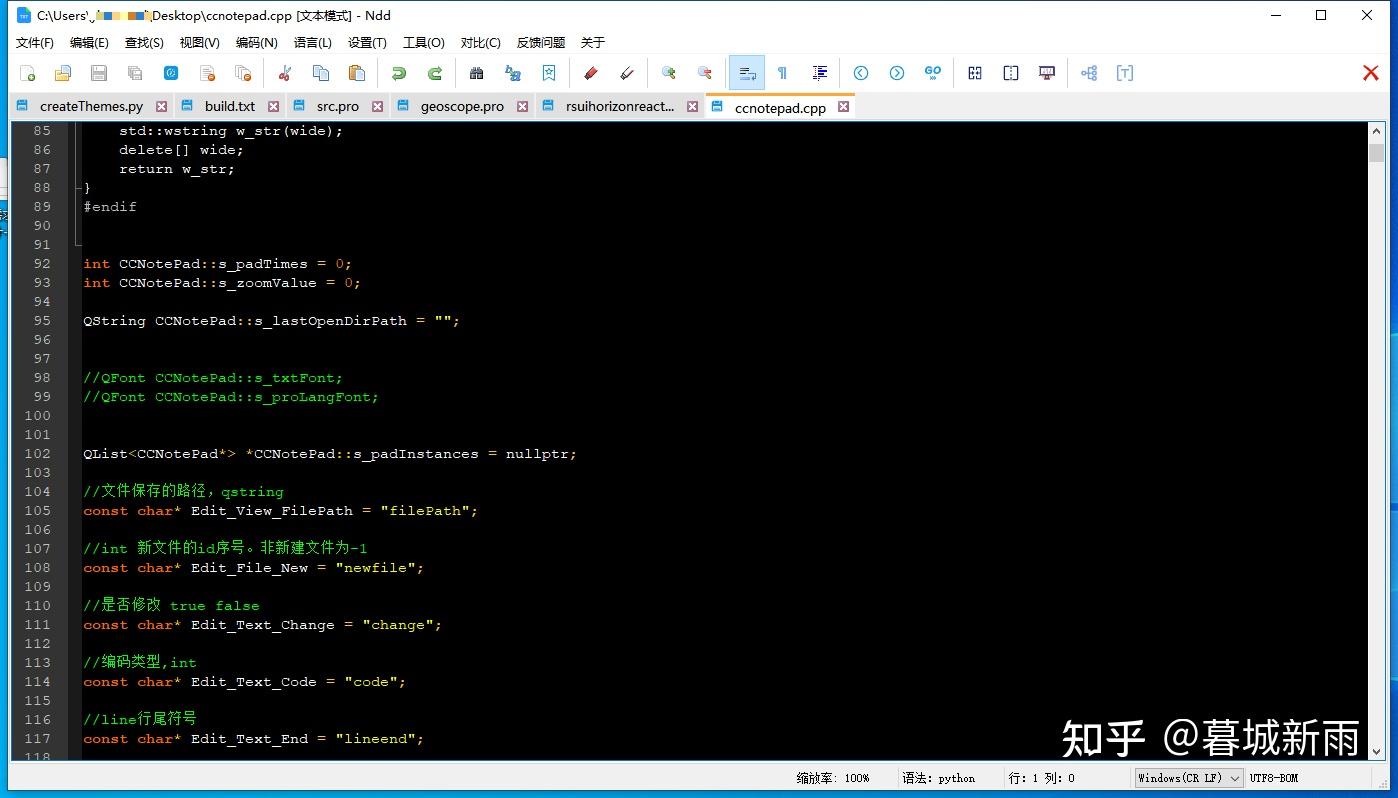Image resolution: width=1398 pixels, height=798 pixels.
Task: Click the vertical scrollbar down arrow
Action: click(x=1376, y=751)
